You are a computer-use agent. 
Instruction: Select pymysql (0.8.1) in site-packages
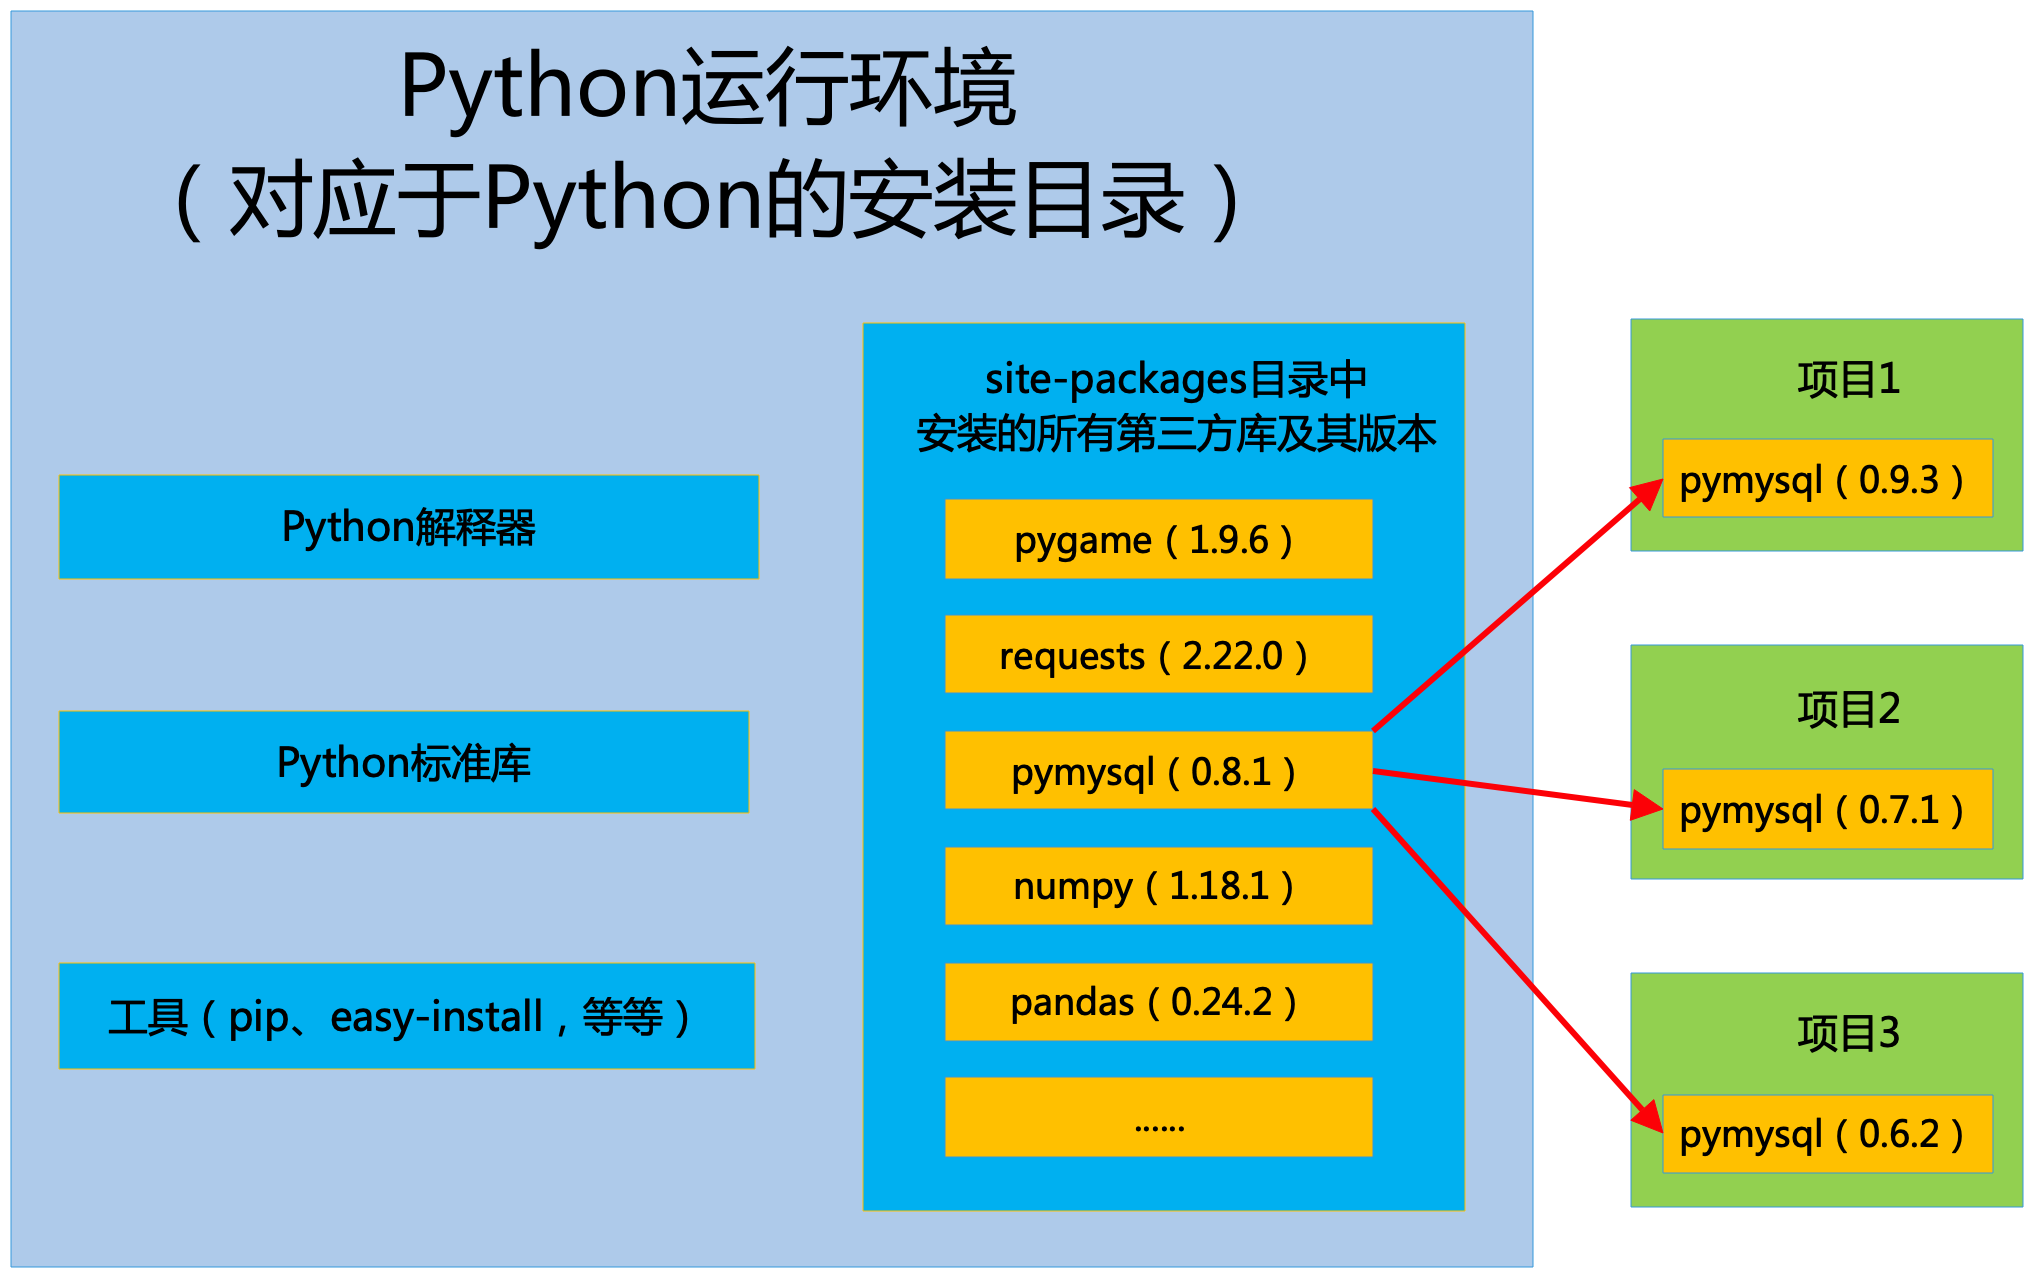[x=1158, y=771]
